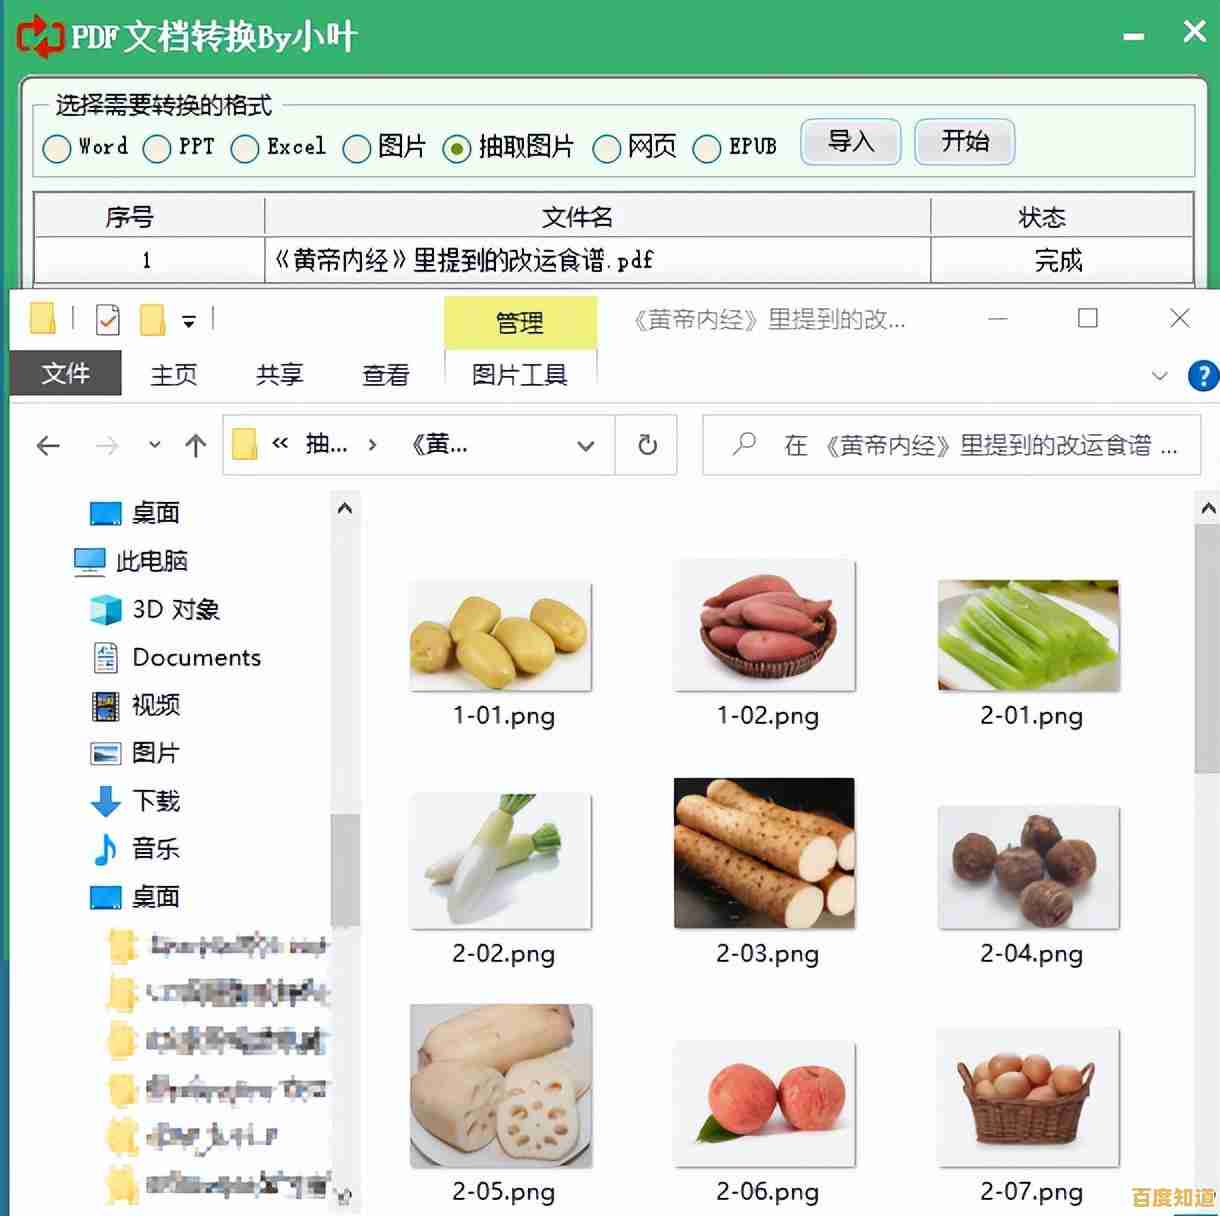Switch to the 查看 ribbon tab
Screen dimensions: 1220x1216
(x=385, y=374)
